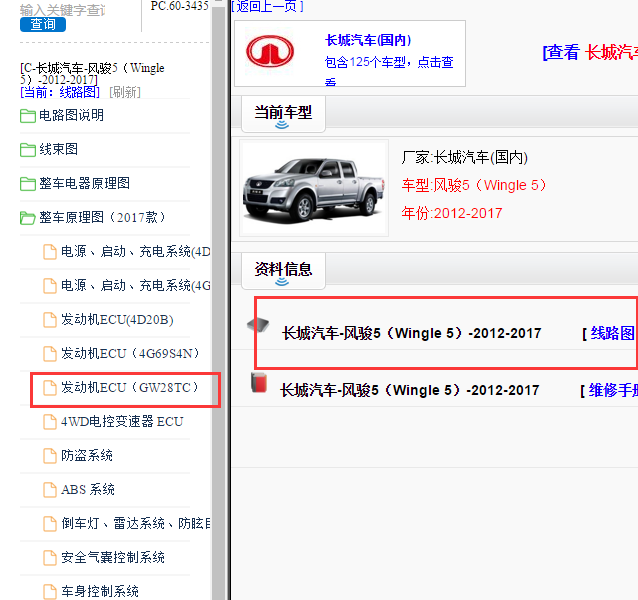Click second row title 长城汽车-风骏5 维修手册 entry
Viewport: 638px width, 600px height.
[409, 391]
